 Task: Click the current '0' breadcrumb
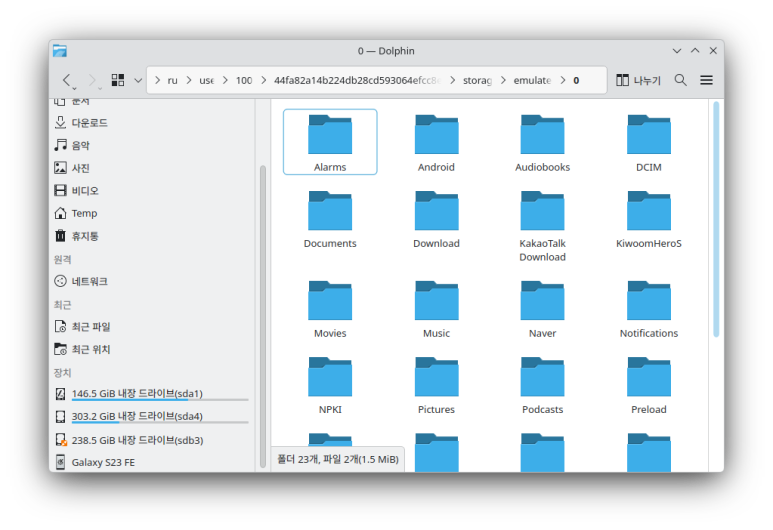point(576,80)
